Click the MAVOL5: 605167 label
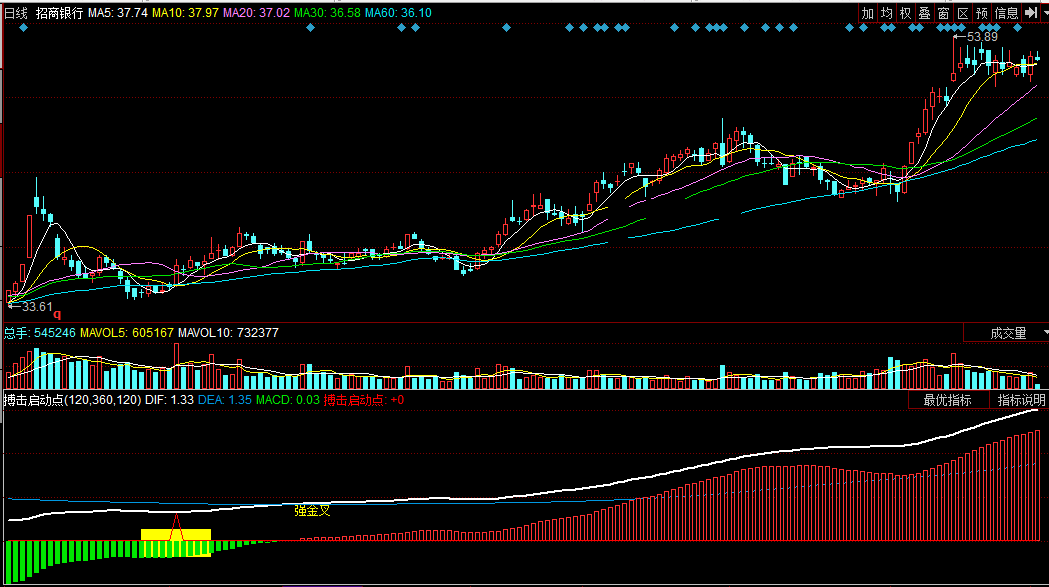1049x587 pixels. pos(127,333)
